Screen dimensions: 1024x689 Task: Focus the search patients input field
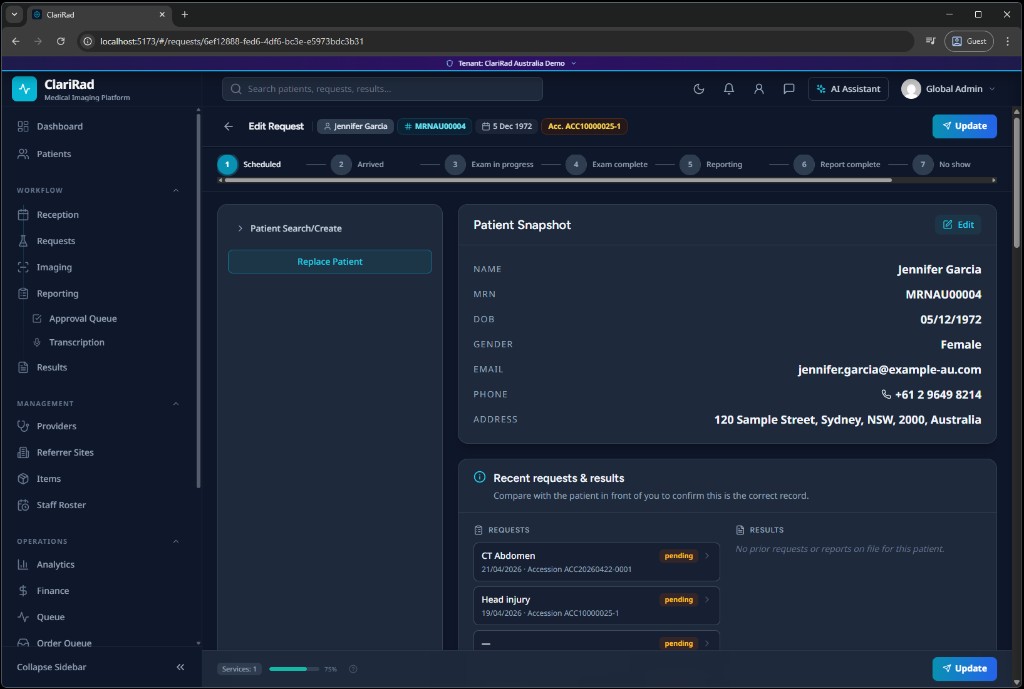coord(382,89)
